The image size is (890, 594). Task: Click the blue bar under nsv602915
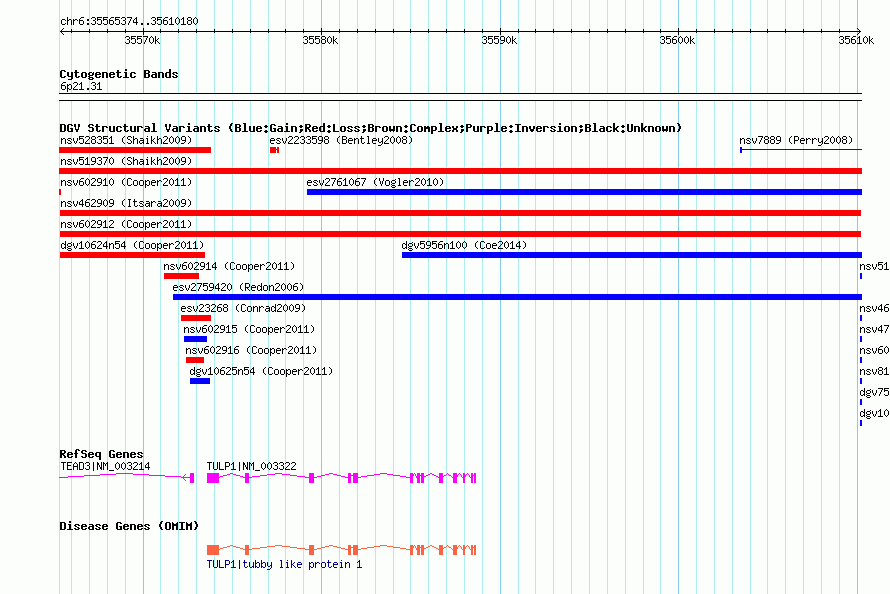coord(195,339)
